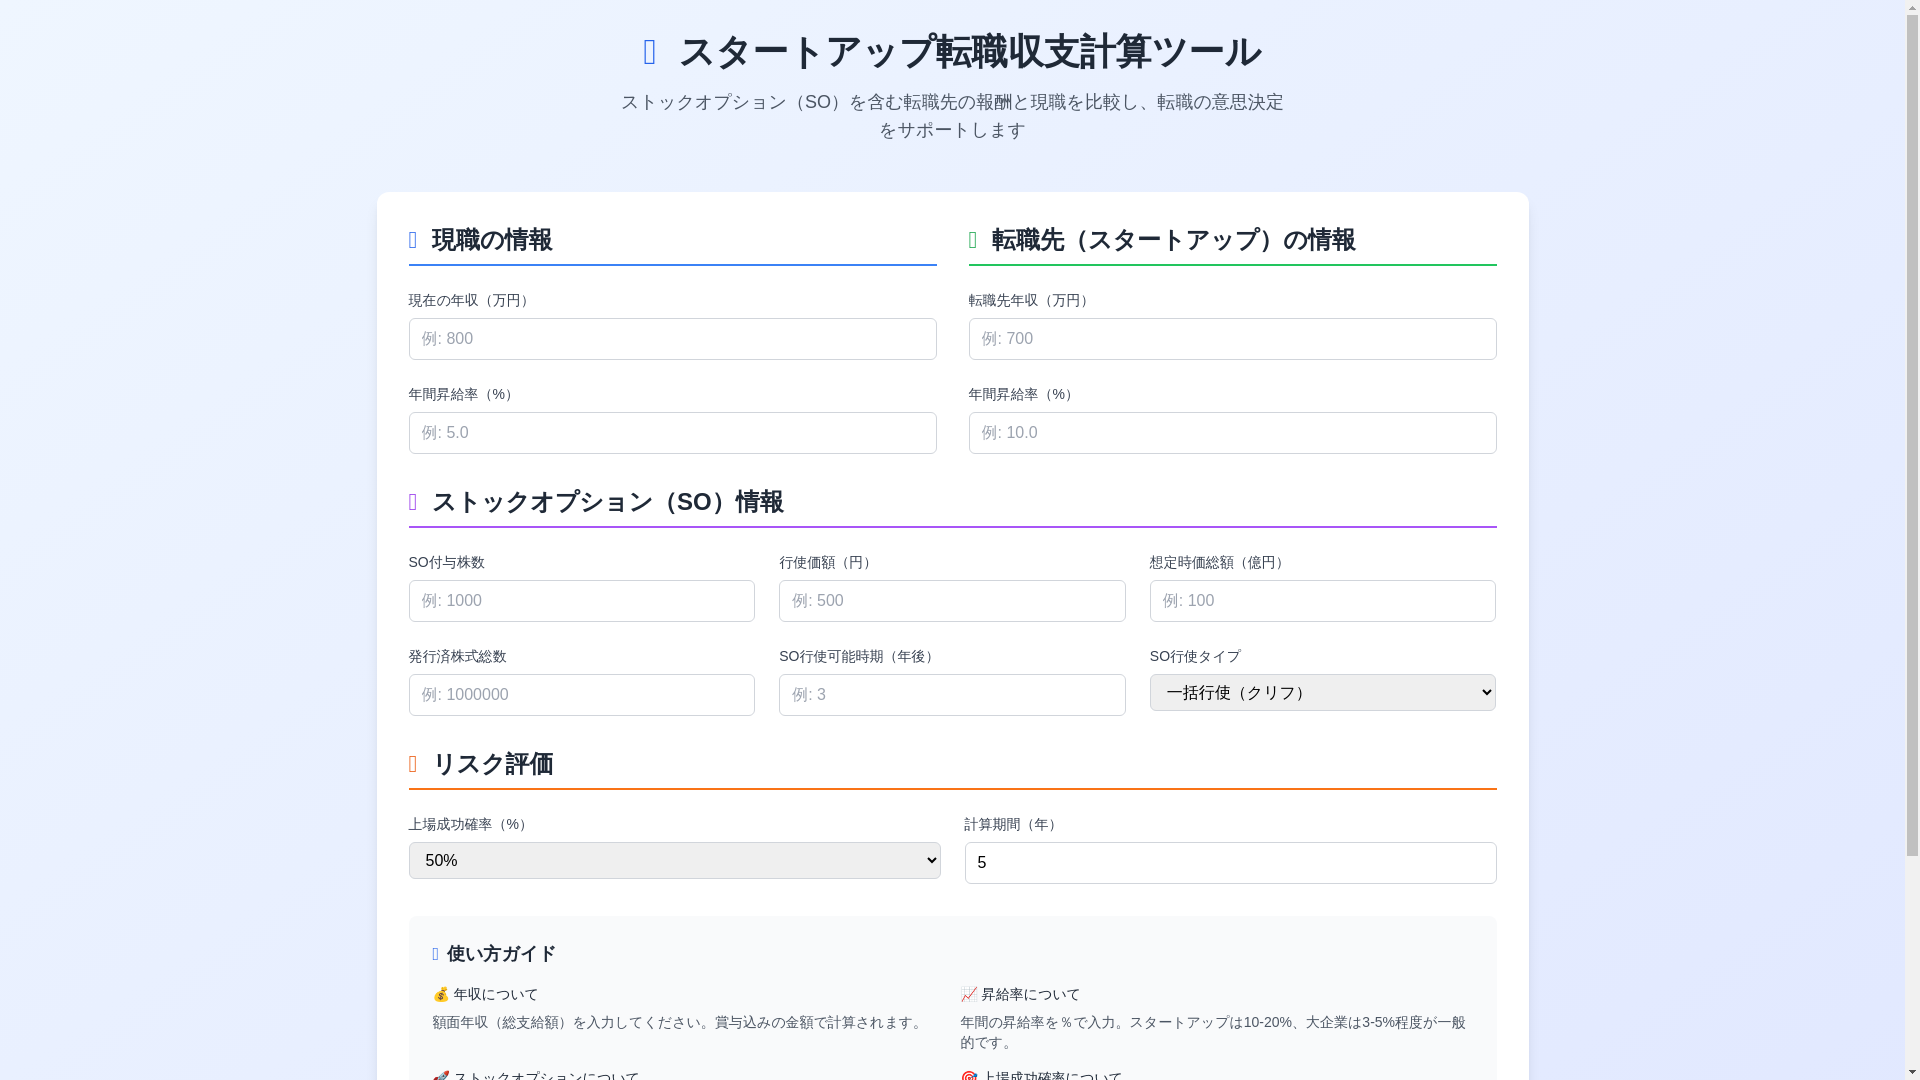Click the chart icon next to 昇給率について
This screenshot has height=1080, width=1920.
(968, 994)
